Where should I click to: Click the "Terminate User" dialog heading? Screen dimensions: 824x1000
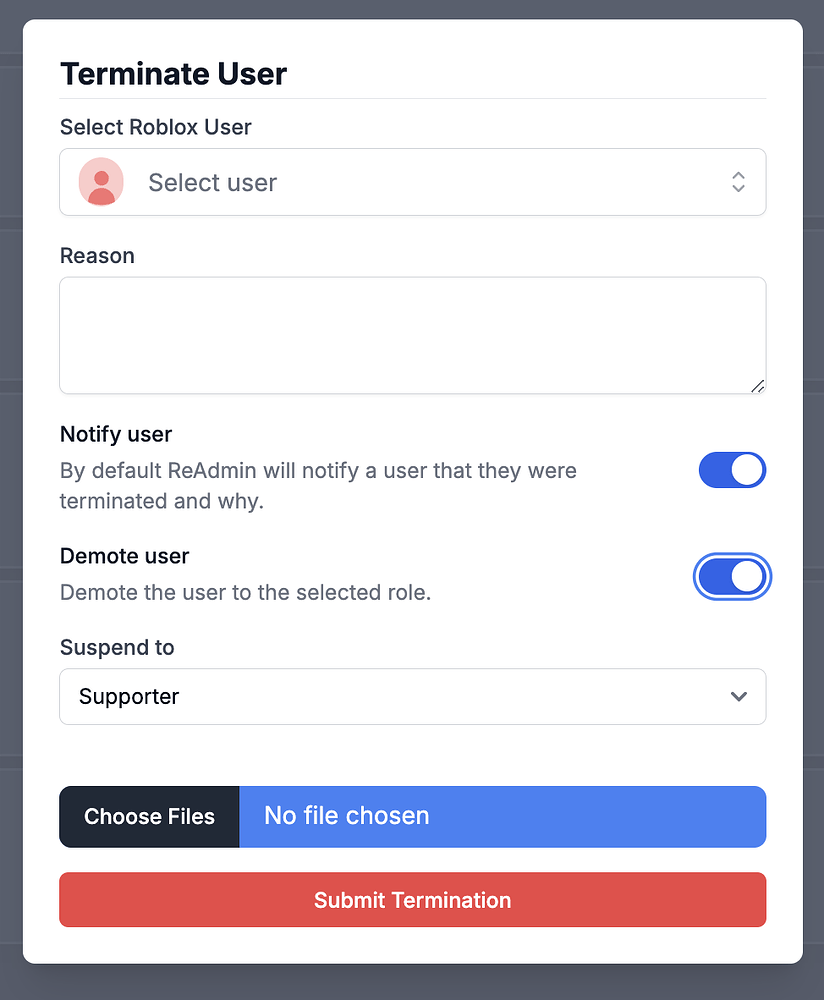point(174,74)
